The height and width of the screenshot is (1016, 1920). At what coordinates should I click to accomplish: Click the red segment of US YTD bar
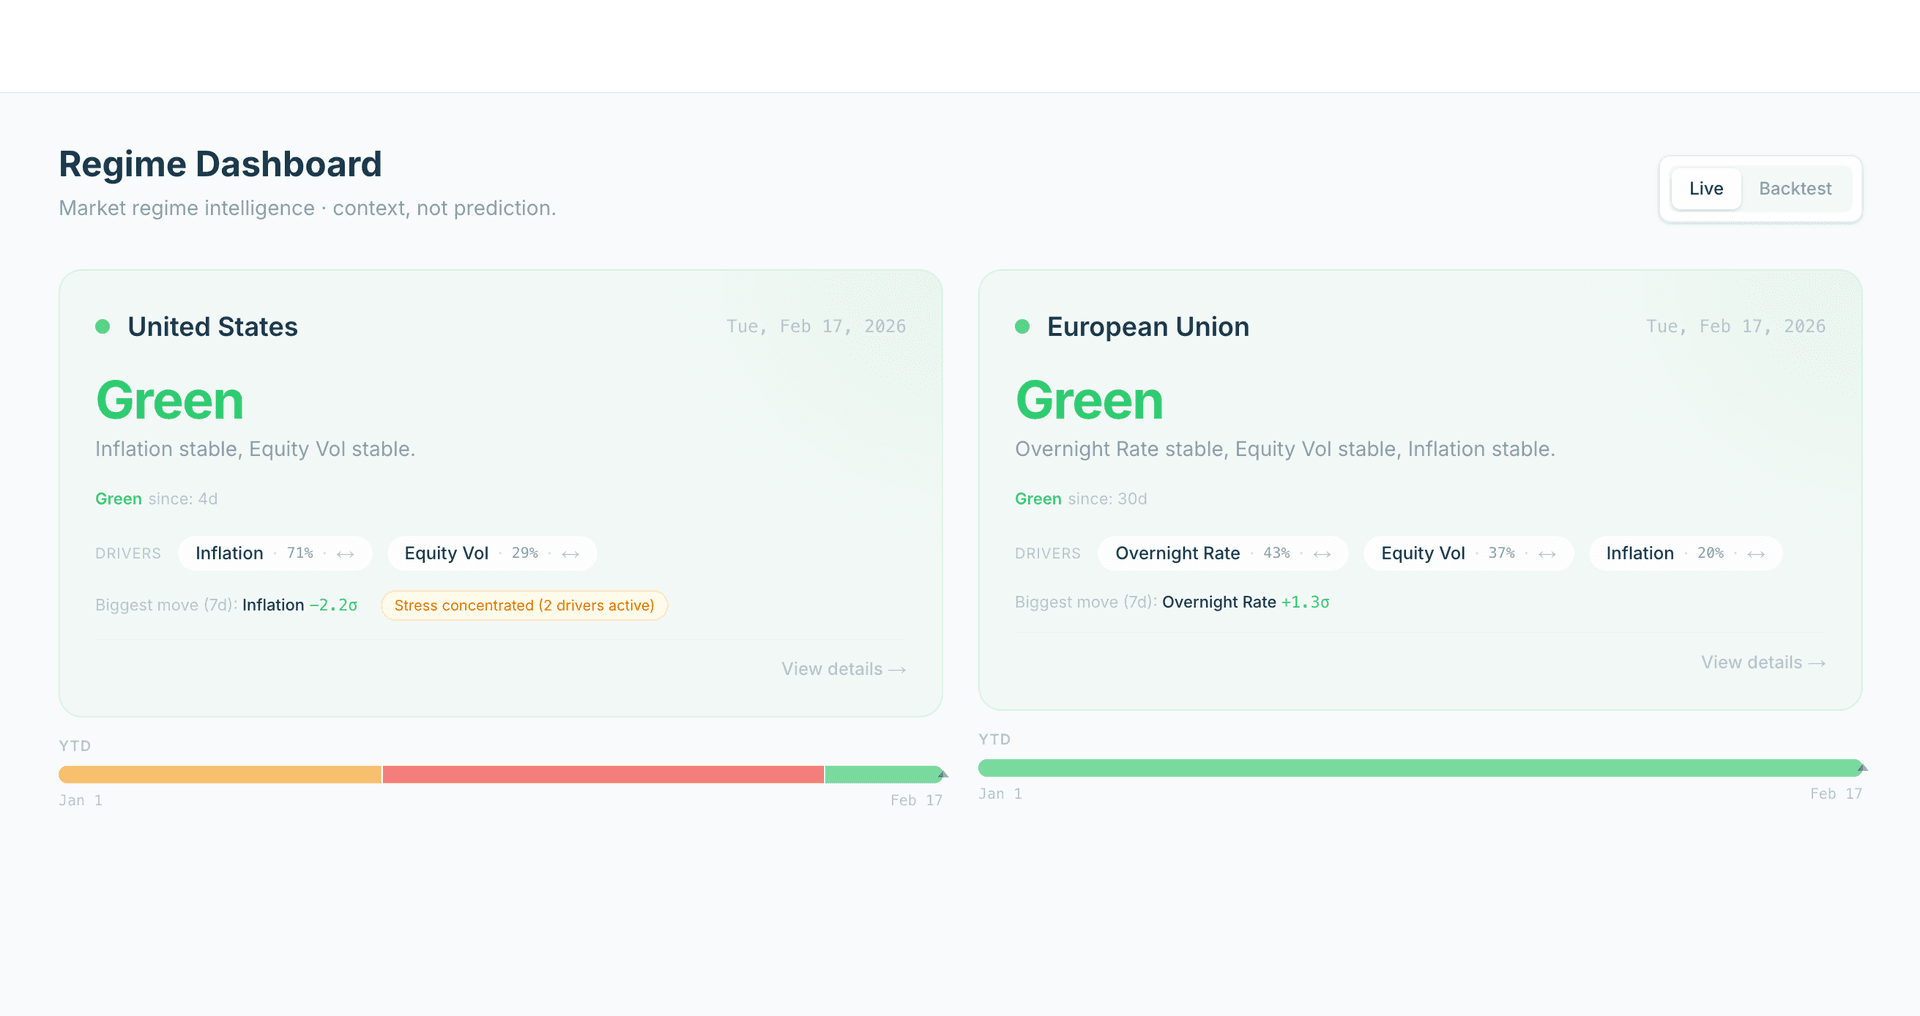click(x=603, y=775)
